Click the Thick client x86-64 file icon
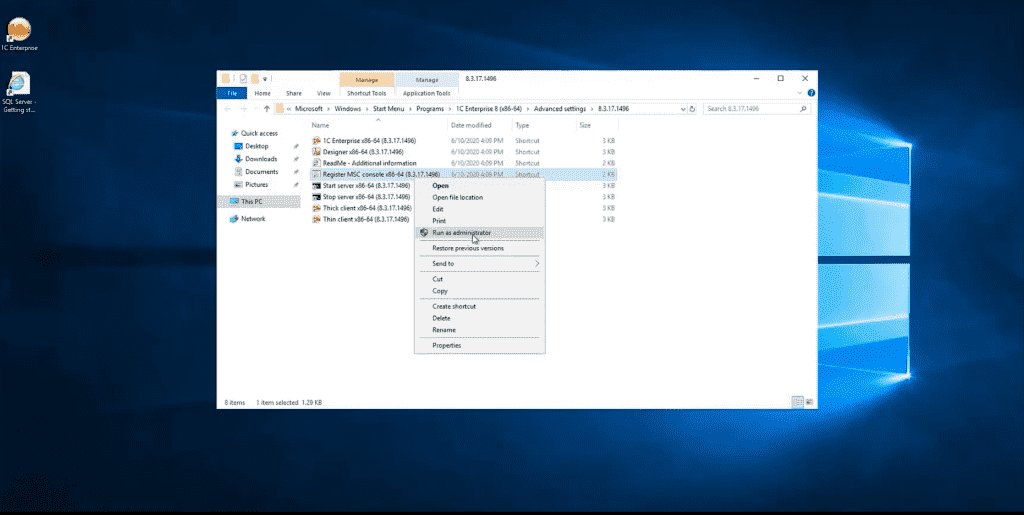Screen dimensions: 1024x515 317,208
